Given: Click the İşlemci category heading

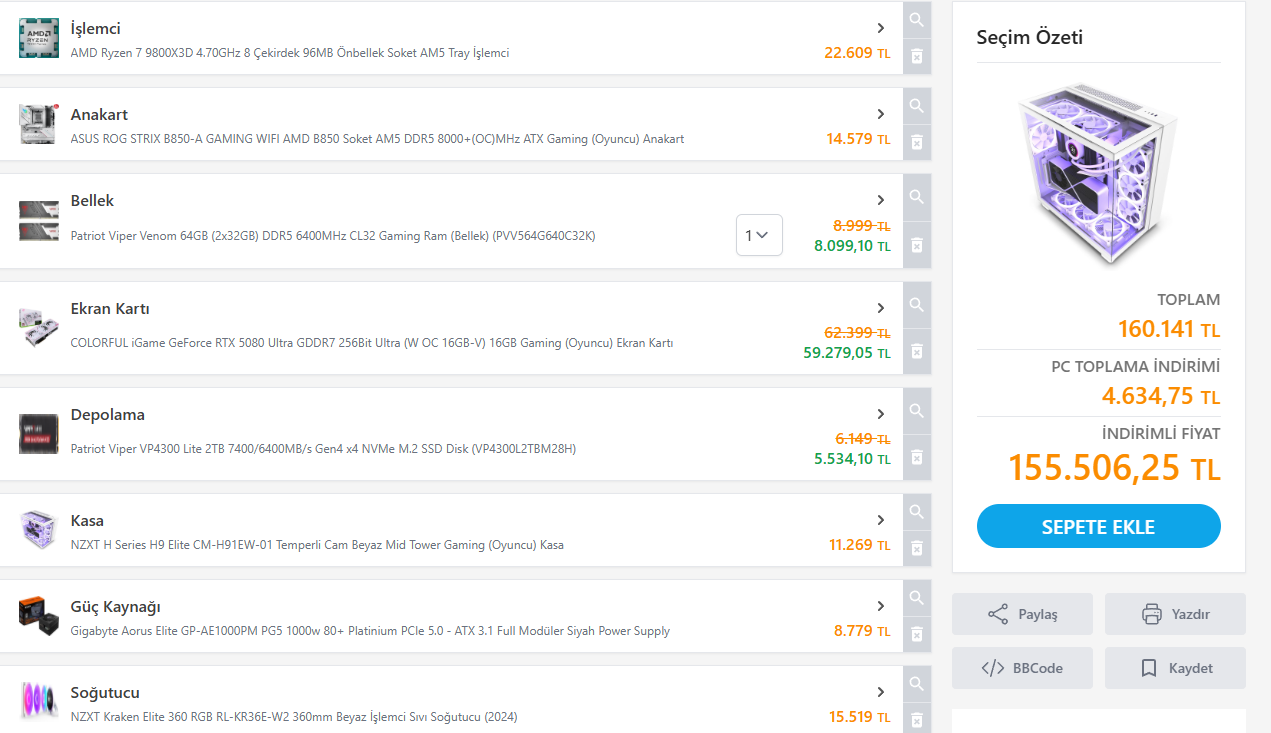Looking at the screenshot, I should coord(96,28).
